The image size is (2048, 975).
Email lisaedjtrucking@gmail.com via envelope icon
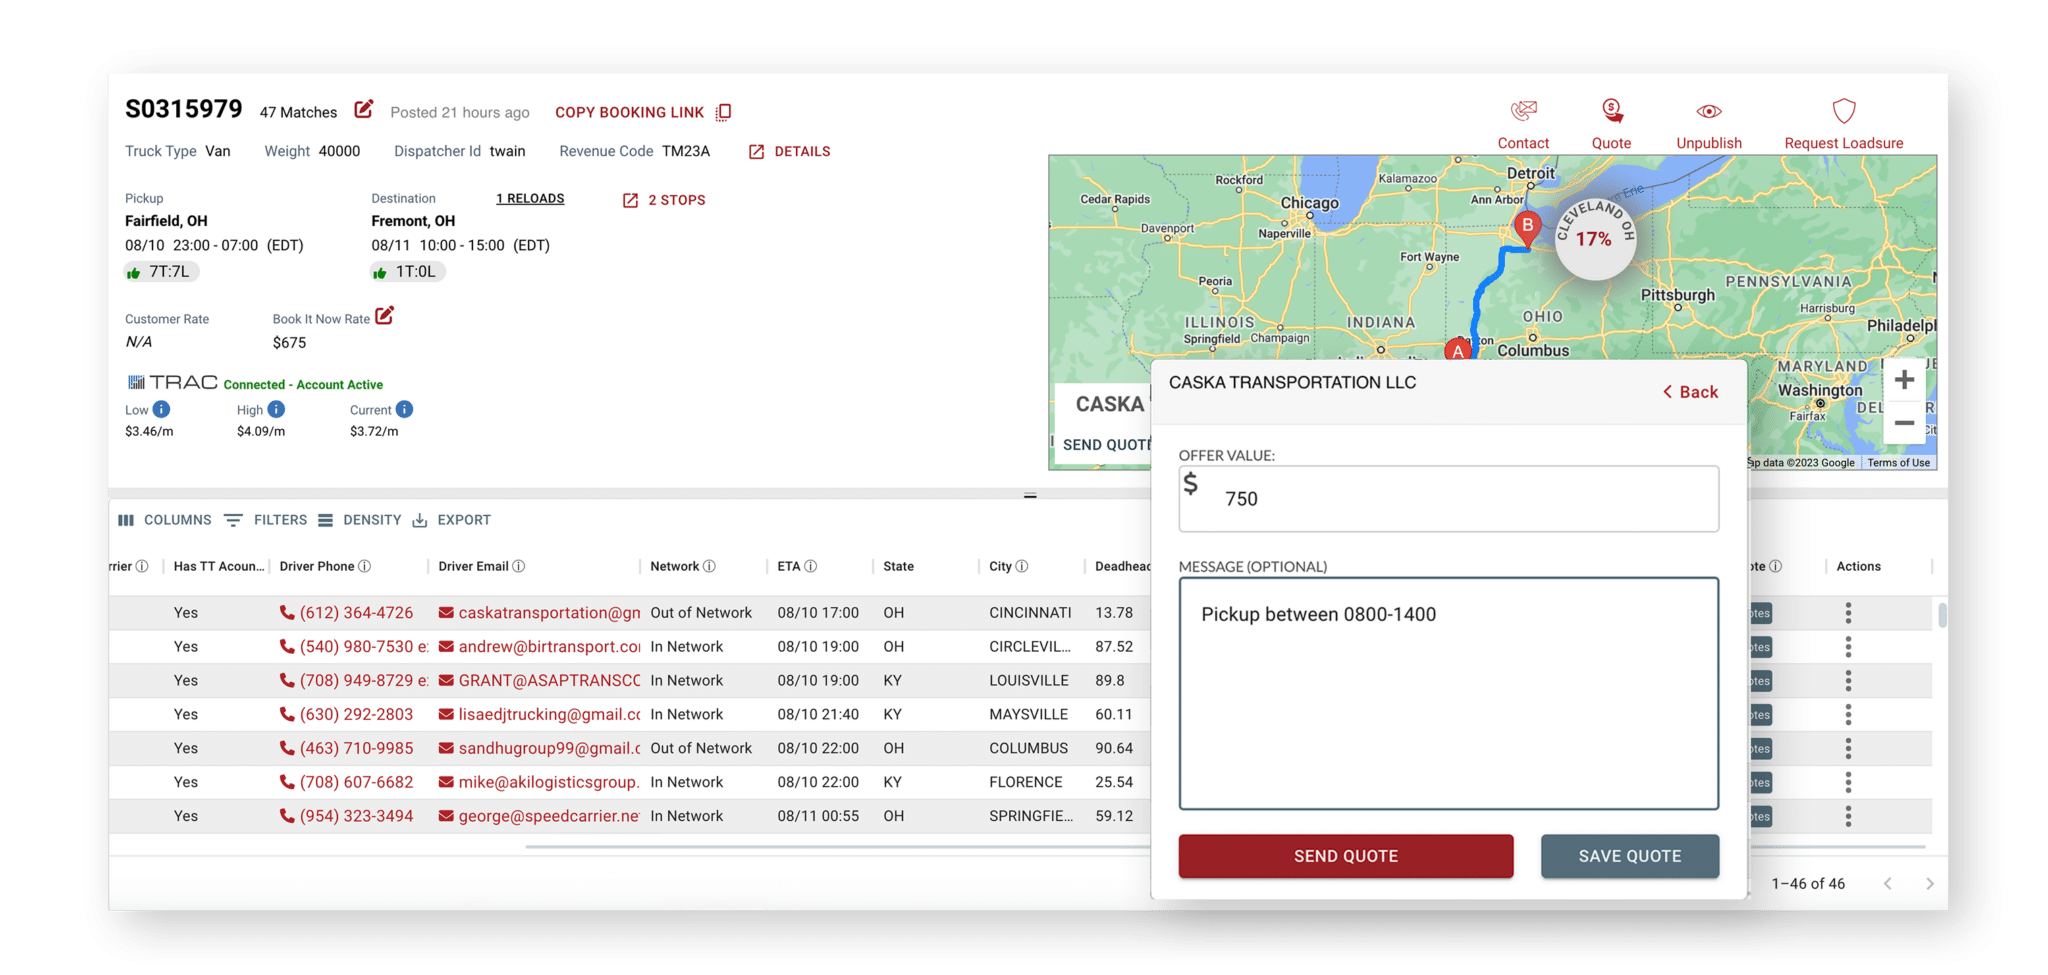(444, 714)
